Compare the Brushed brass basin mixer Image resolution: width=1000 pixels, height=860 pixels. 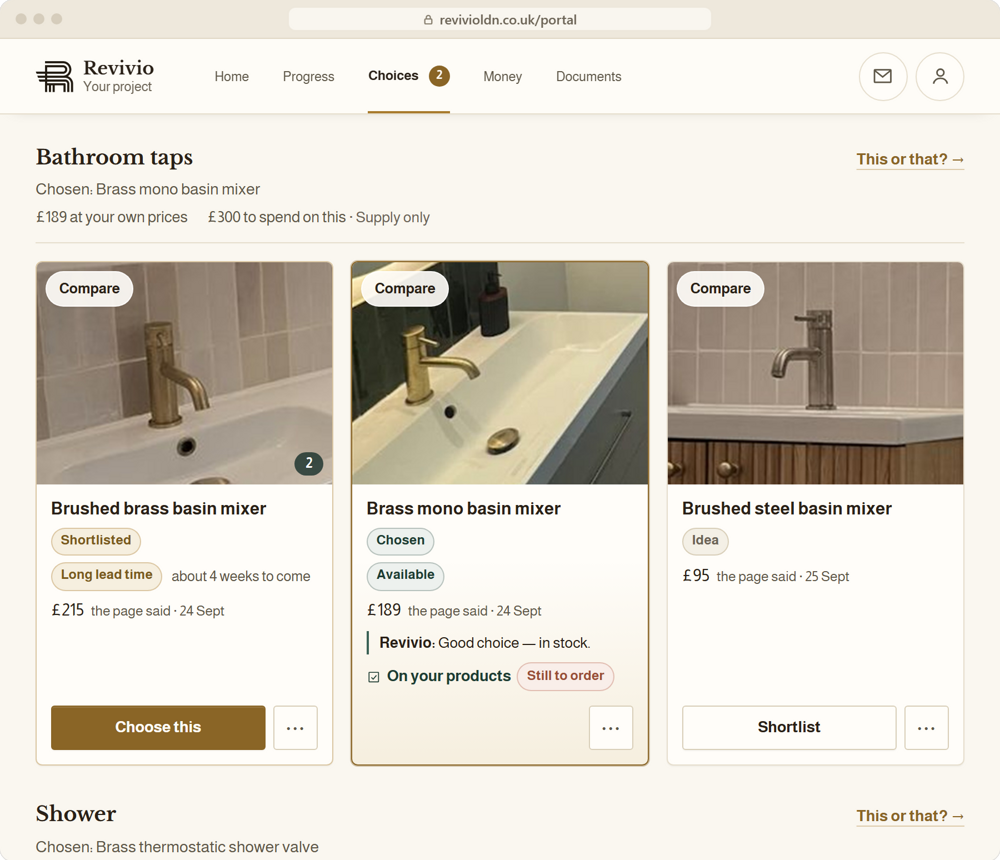[89, 289]
